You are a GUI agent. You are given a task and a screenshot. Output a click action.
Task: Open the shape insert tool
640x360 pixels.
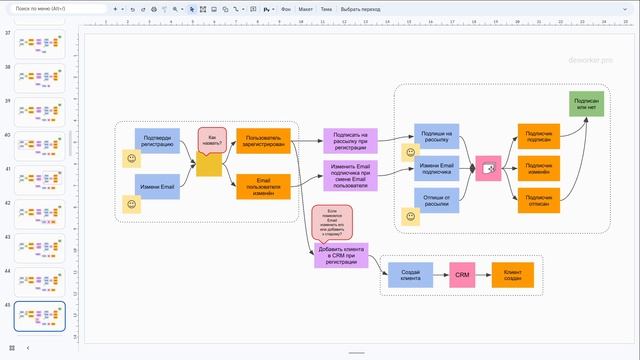pos(225,9)
